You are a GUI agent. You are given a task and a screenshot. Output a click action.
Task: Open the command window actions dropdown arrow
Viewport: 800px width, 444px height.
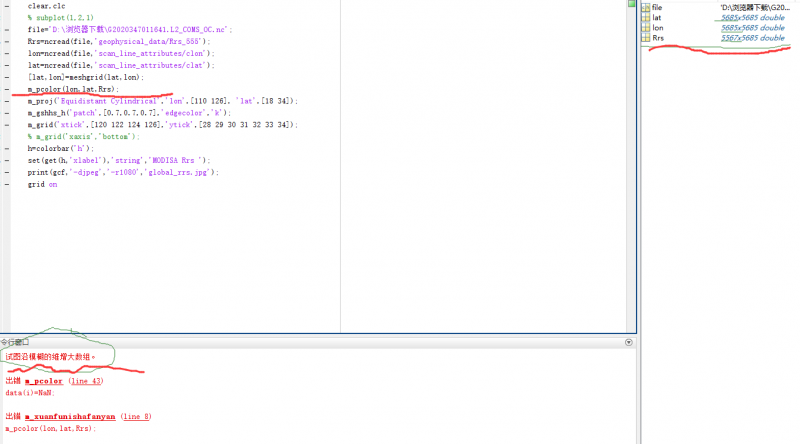coord(629,342)
